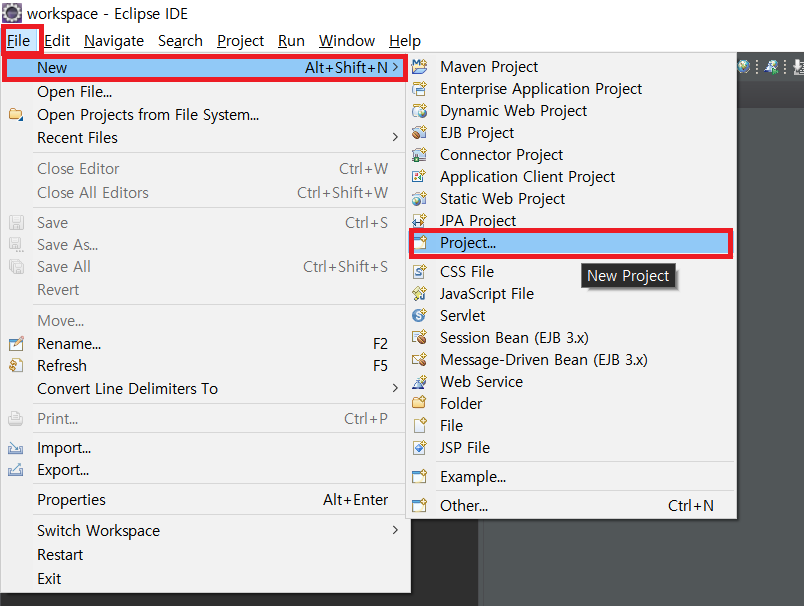Expand Convert Line Delimiters To arrow
Viewport: 804px width, 606px height.
pos(395,388)
